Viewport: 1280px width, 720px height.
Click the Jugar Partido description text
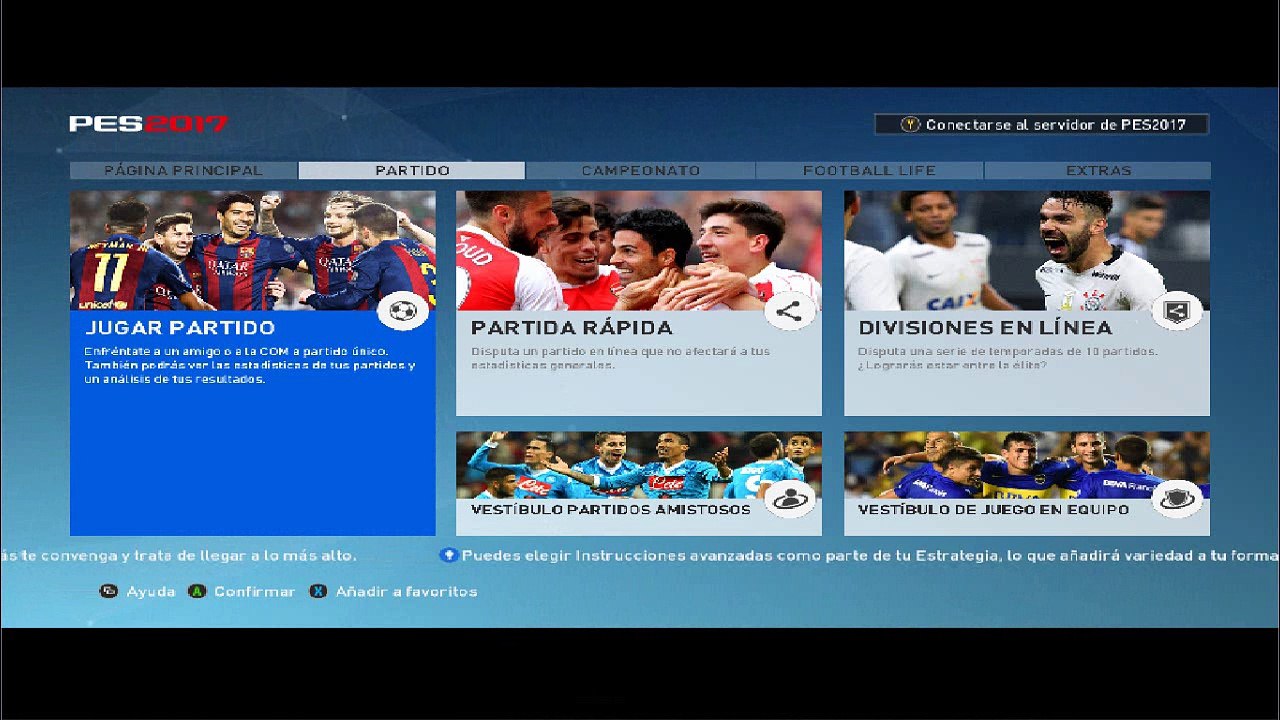[x=250, y=365]
